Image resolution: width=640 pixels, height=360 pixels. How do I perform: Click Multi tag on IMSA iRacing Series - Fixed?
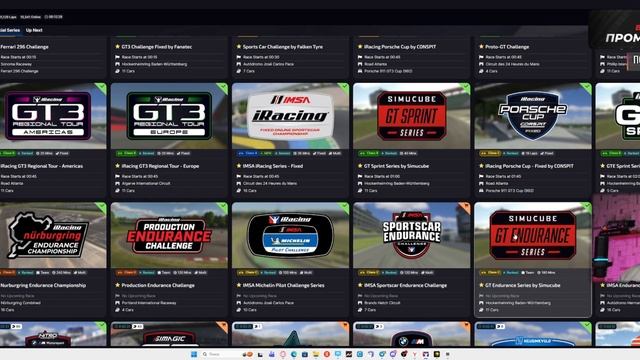(334, 153)
